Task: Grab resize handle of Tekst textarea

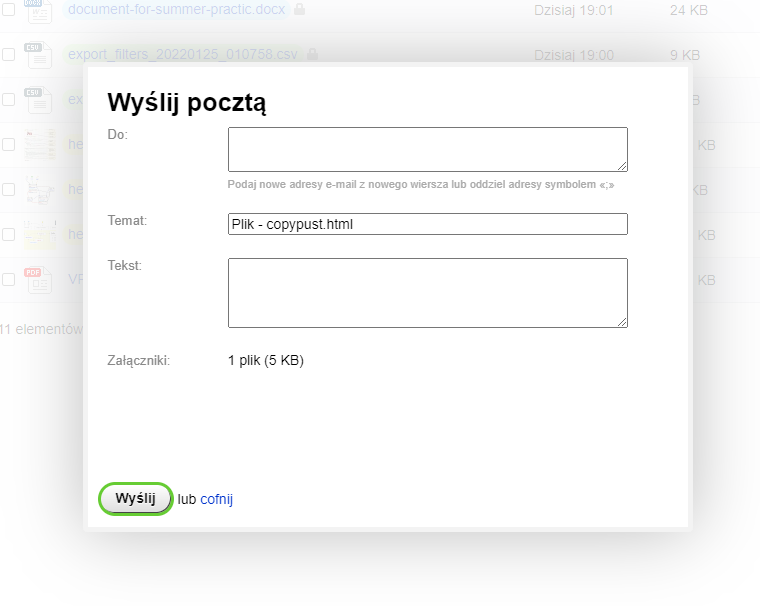Action: pos(622,322)
